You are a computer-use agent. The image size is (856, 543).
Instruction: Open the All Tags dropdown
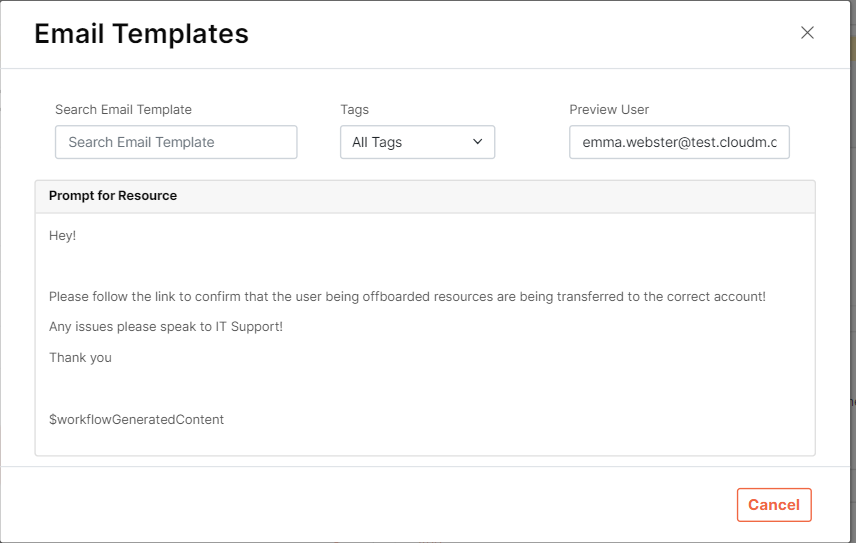click(x=417, y=142)
